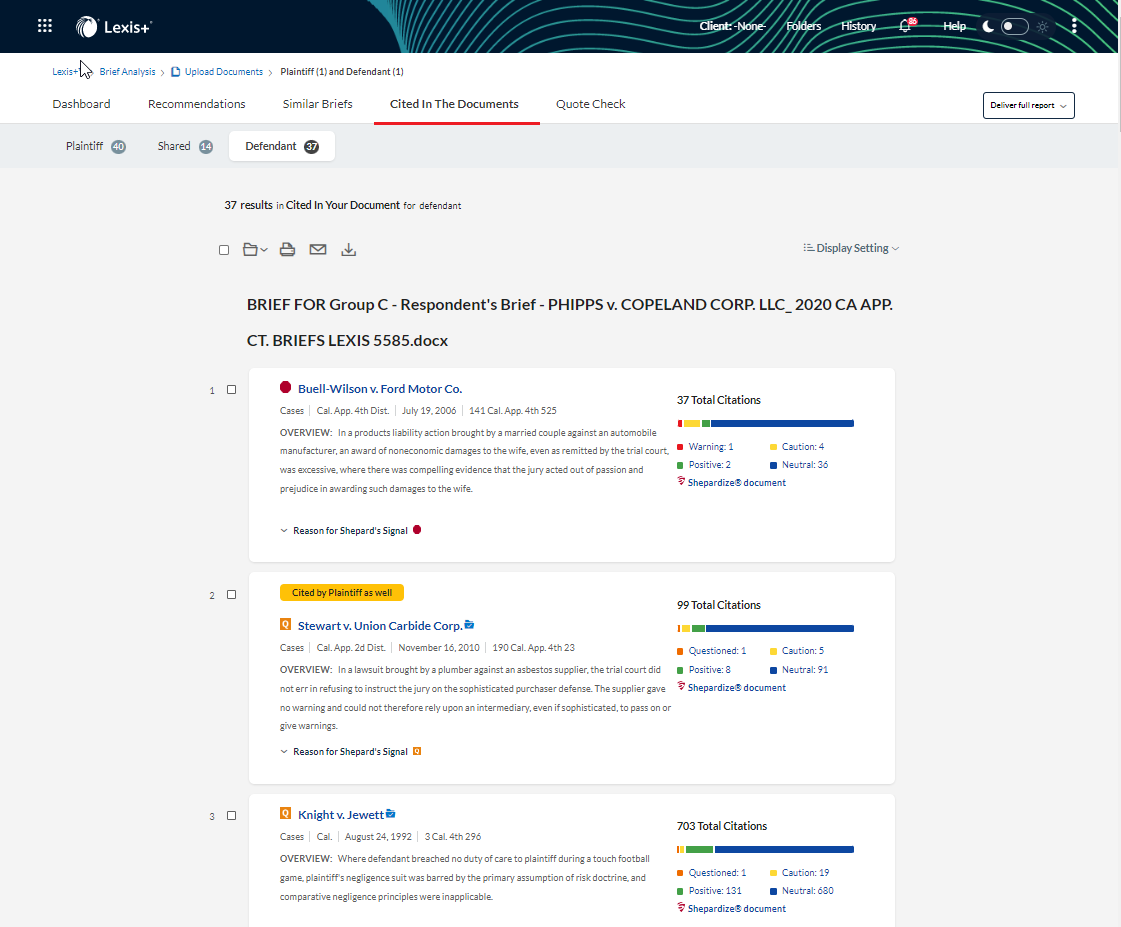This screenshot has height=927, width=1121.
Task: Open the Deliver full report dropdown
Action: point(1028,105)
